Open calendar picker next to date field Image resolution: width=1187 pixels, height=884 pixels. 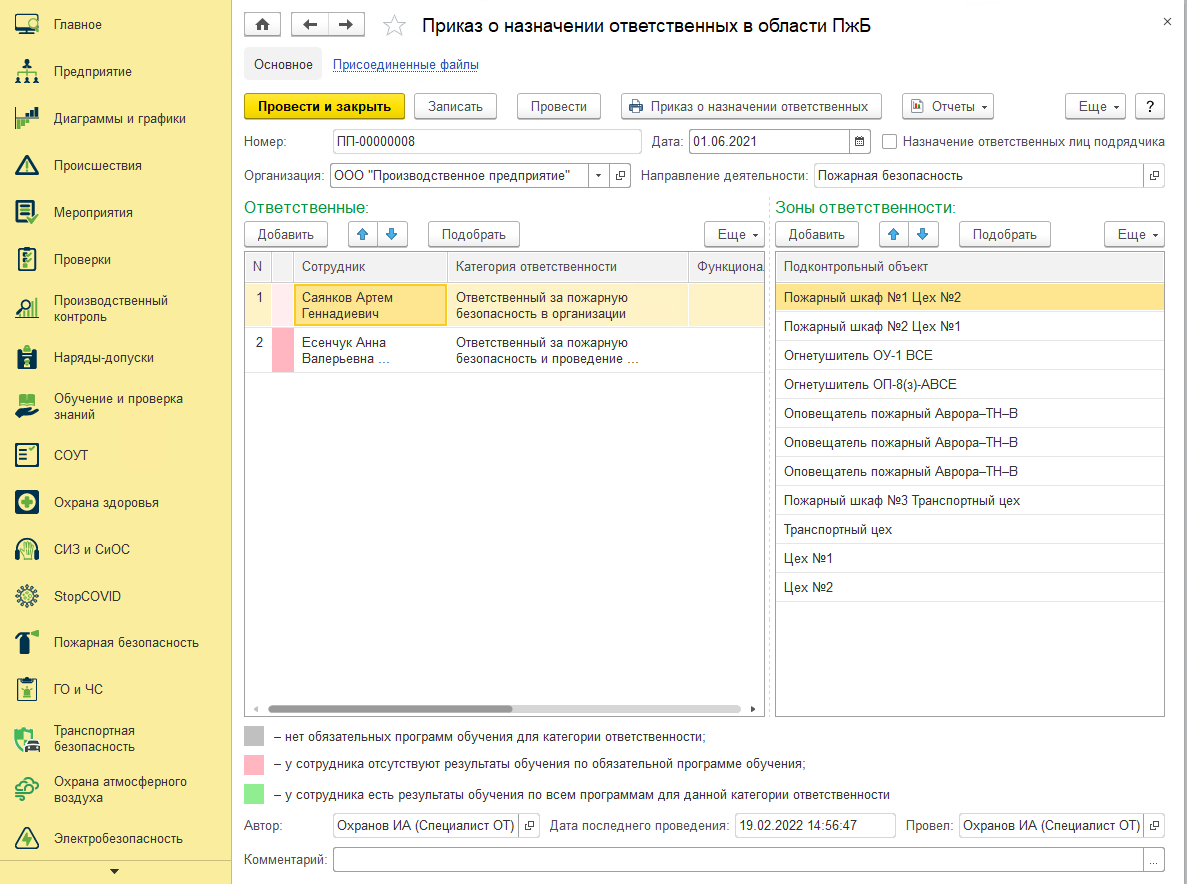[x=860, y=142]
